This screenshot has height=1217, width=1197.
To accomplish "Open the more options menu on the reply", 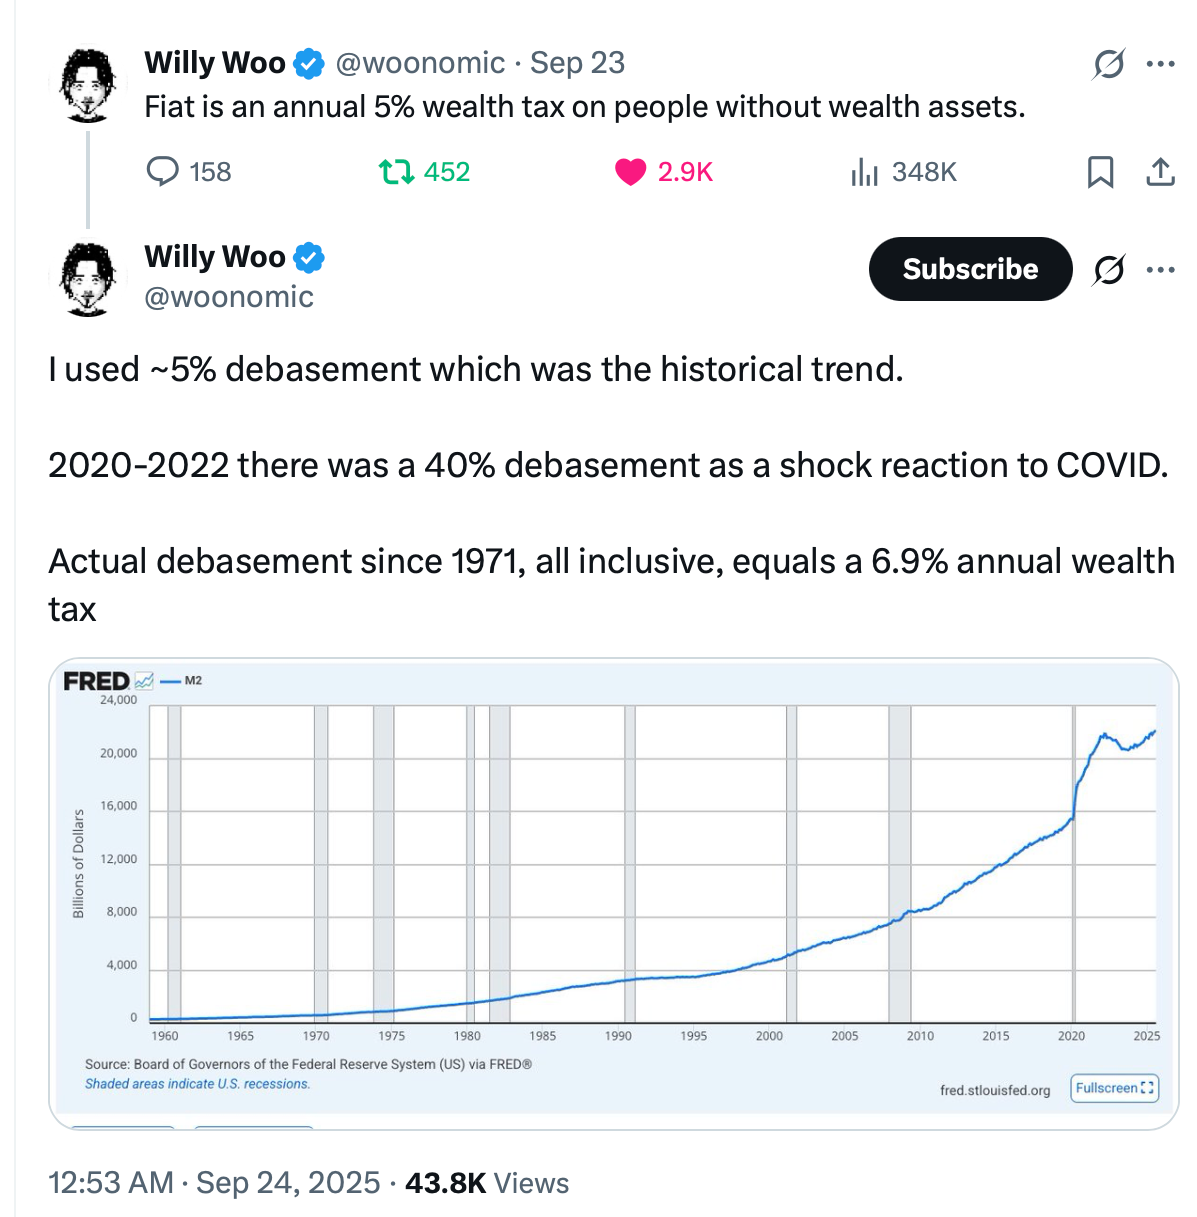I will (x=1160, y=269).
